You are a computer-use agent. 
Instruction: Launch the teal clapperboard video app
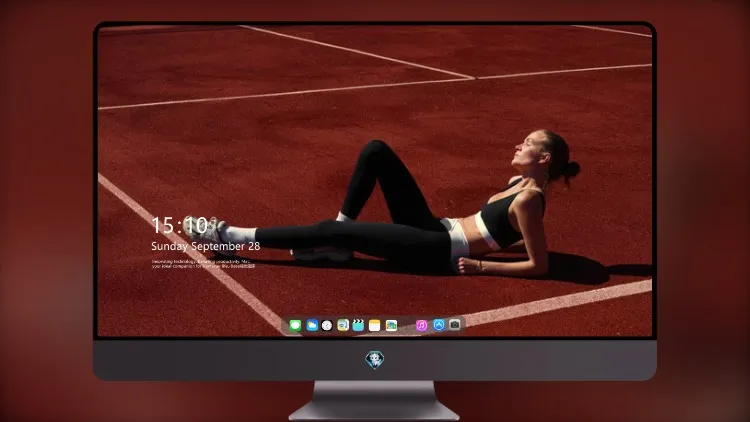click(x=358, y=325)
